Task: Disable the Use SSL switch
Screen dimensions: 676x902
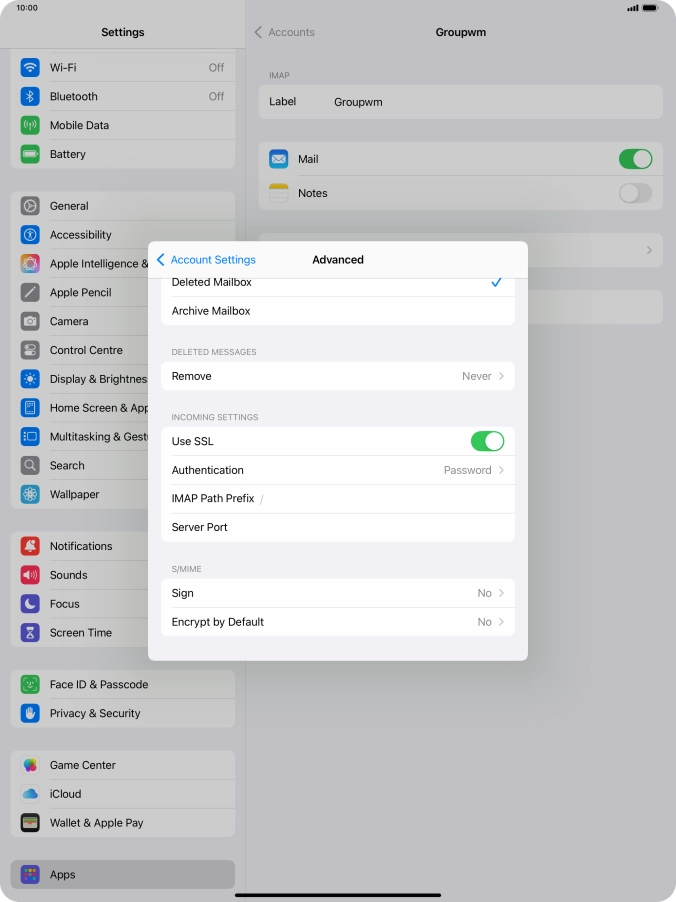Action: click(x=487, y=442)
